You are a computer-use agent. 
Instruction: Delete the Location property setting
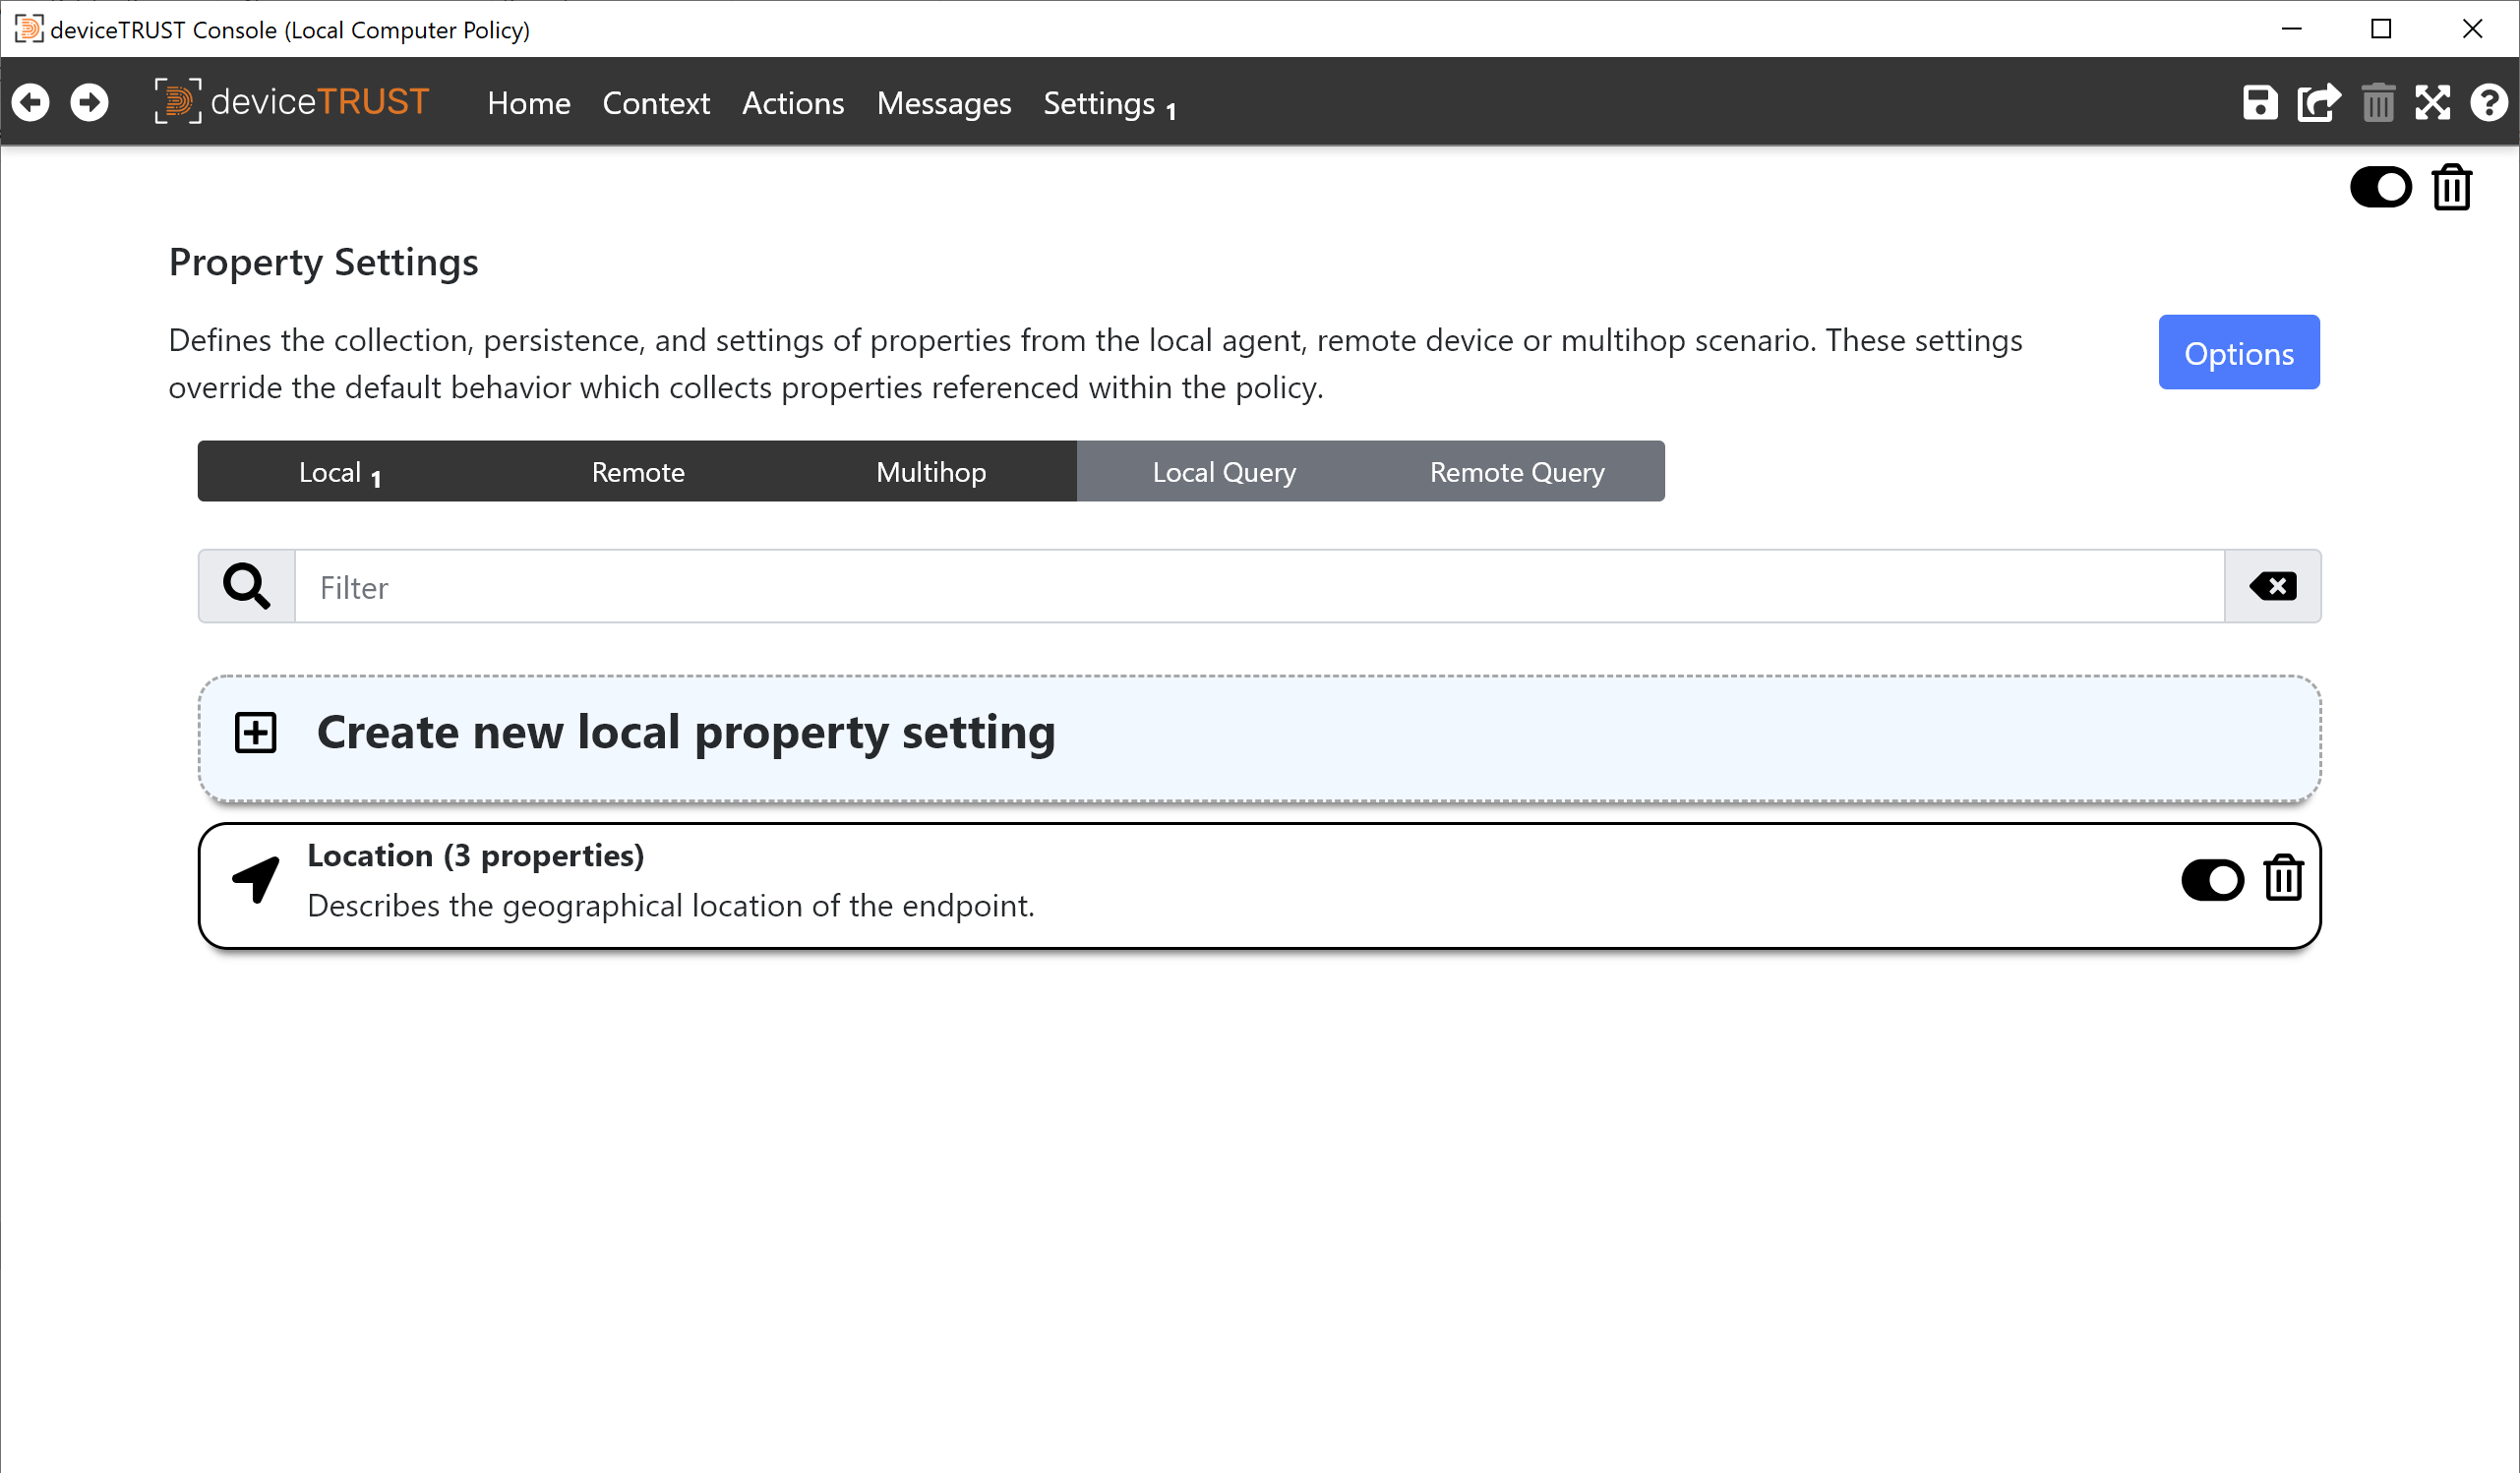(x=2284, y=880)
